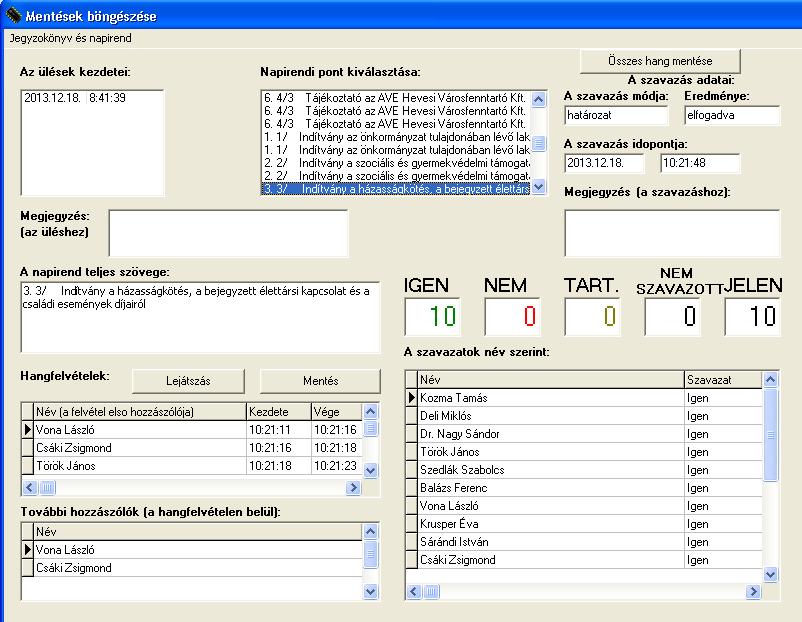Click the recordings table's scroll-up arrow
The height and width of the screenshot is (622, 802).
click(371, 411)
